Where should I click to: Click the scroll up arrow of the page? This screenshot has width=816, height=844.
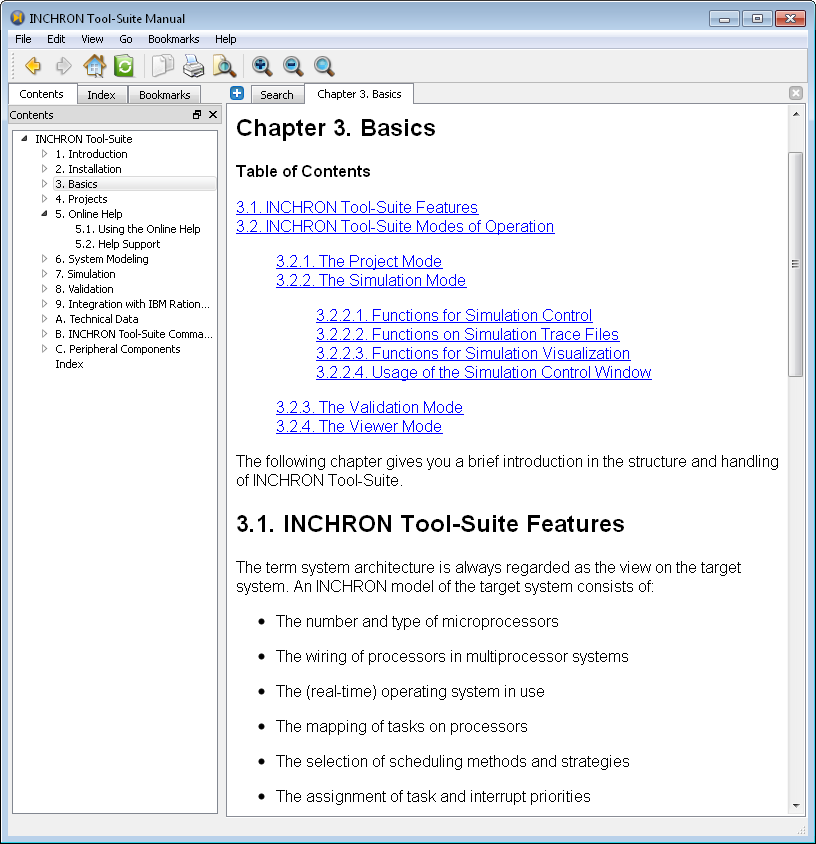click(796, 114)
